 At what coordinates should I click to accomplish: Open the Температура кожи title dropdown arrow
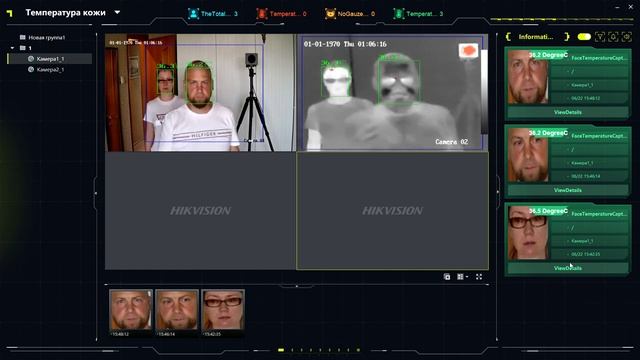(117, 12)
